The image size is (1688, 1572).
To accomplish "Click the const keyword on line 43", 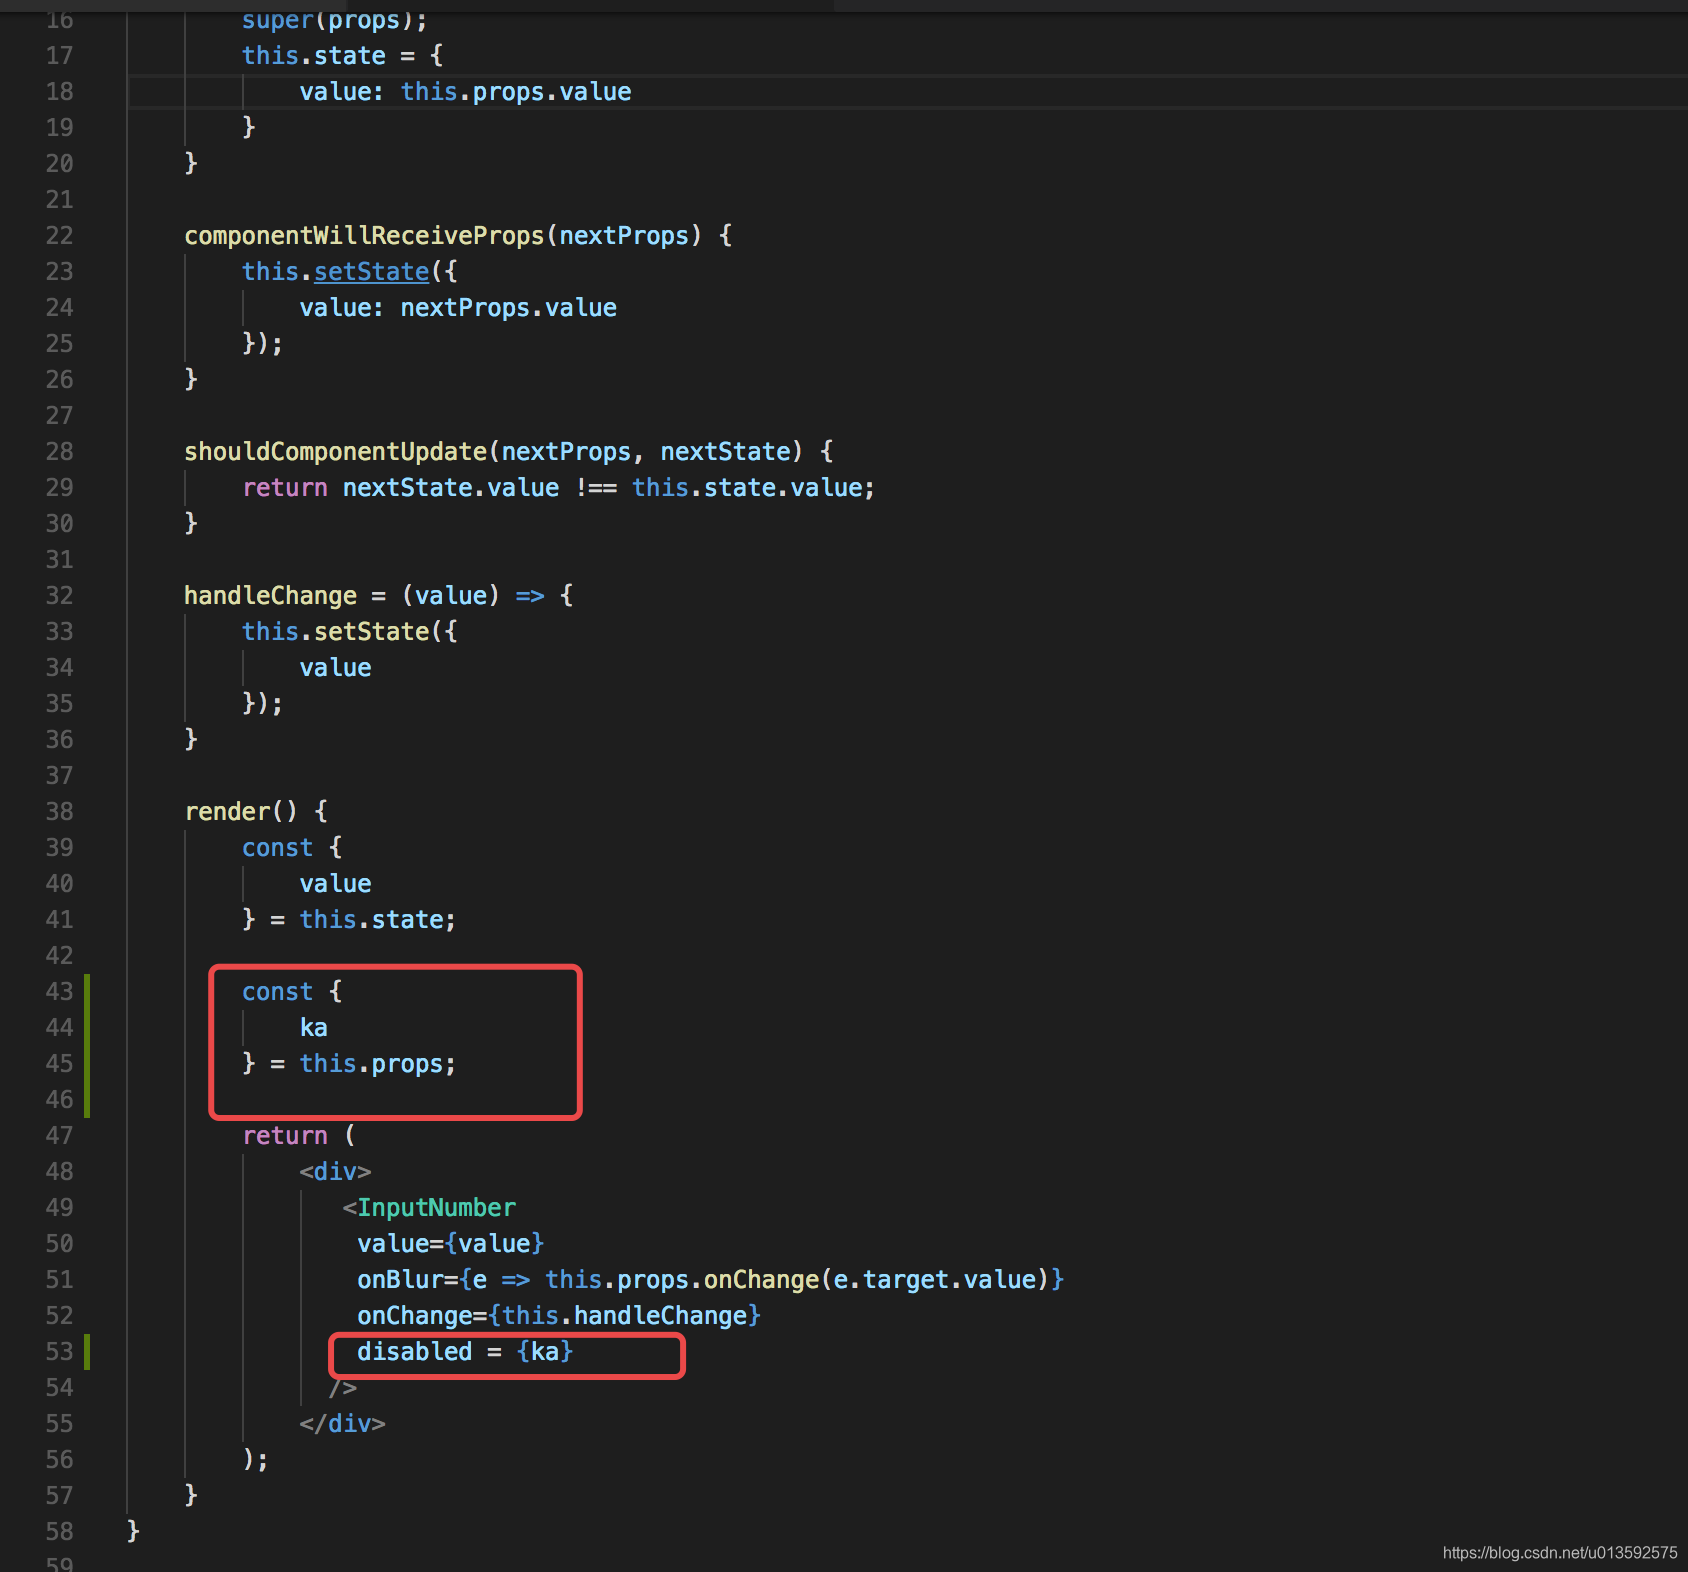I will click(x=277, y=992).
